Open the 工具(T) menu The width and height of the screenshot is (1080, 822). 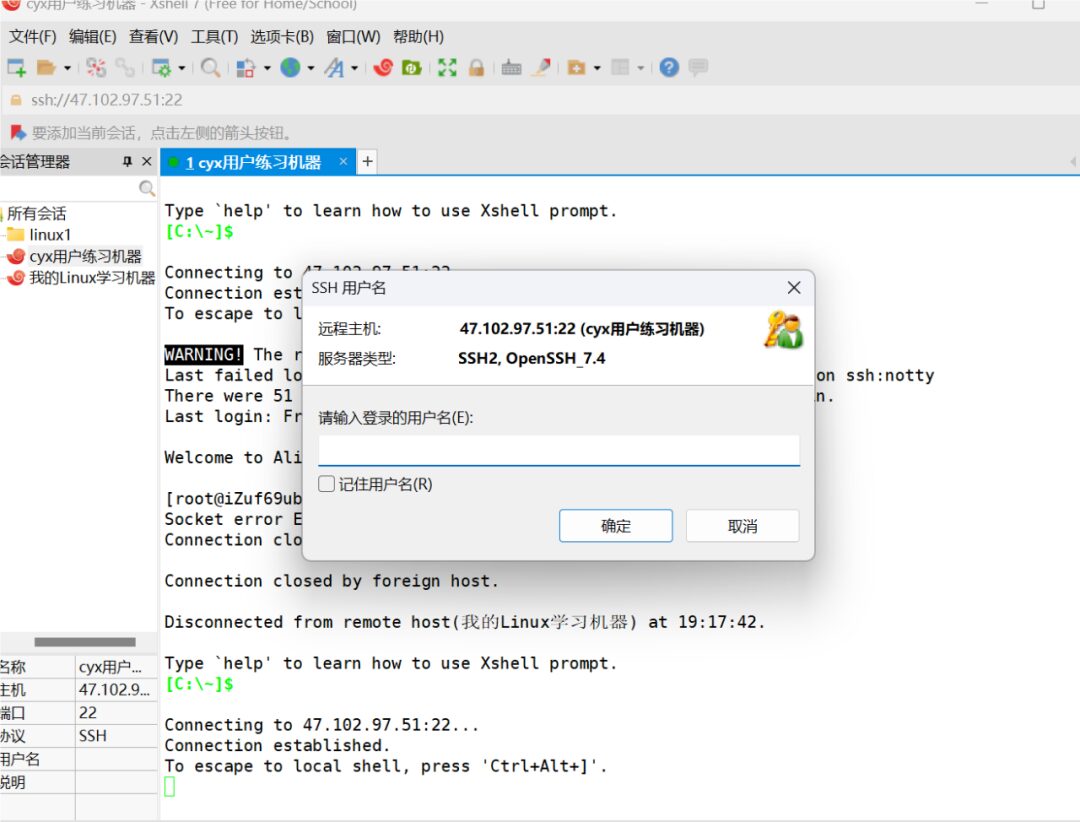tap(214, 37)
